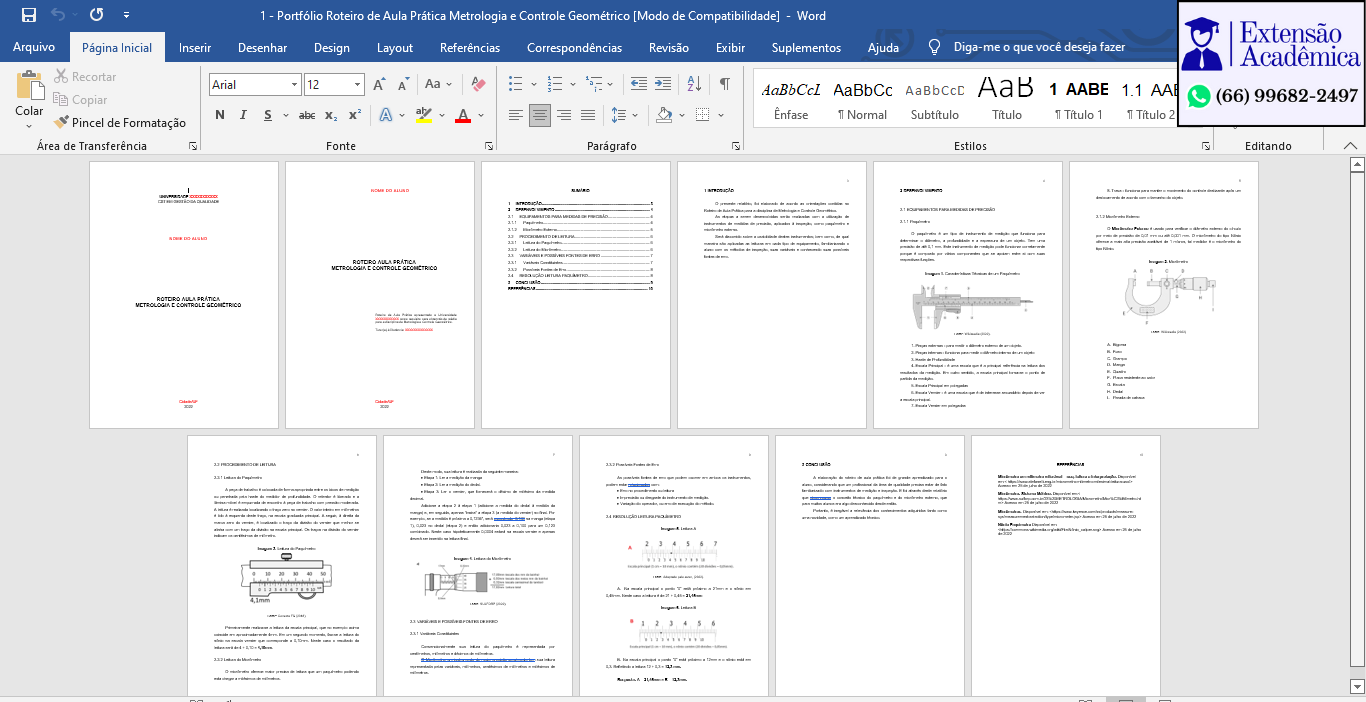Open the font size 12 box
1366x702 pixels.
click(333, 85)
